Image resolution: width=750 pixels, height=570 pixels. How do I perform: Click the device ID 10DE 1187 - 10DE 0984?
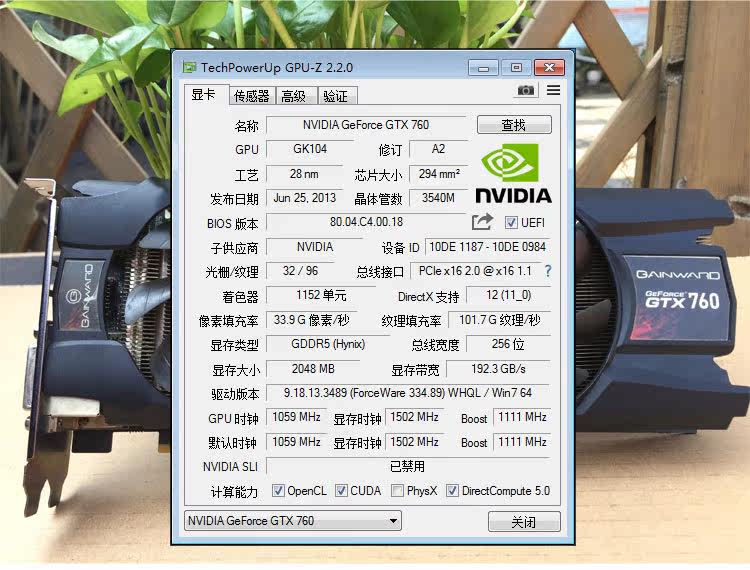(487, 247)
